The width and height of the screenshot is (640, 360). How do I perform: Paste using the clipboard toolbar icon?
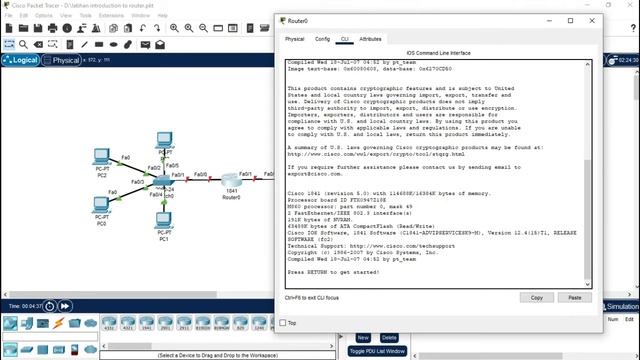click(x=128, y=28)
